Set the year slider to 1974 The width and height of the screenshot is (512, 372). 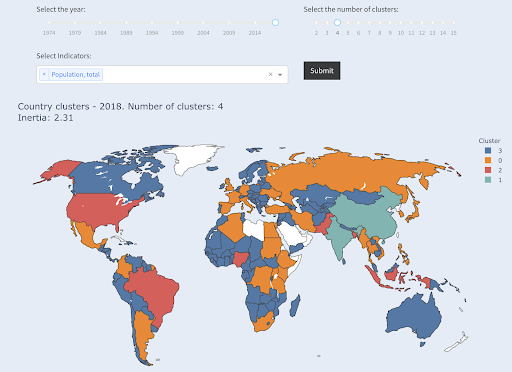pos(49,23)
